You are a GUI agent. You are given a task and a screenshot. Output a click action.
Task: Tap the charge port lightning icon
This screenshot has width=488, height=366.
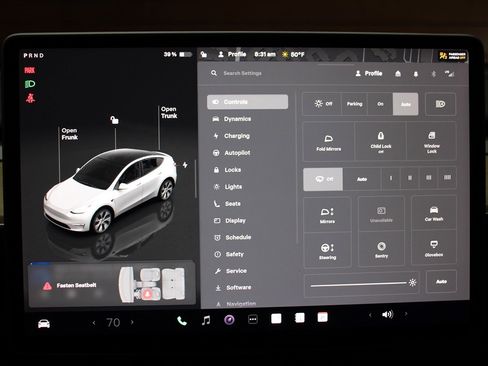point(185,165)
